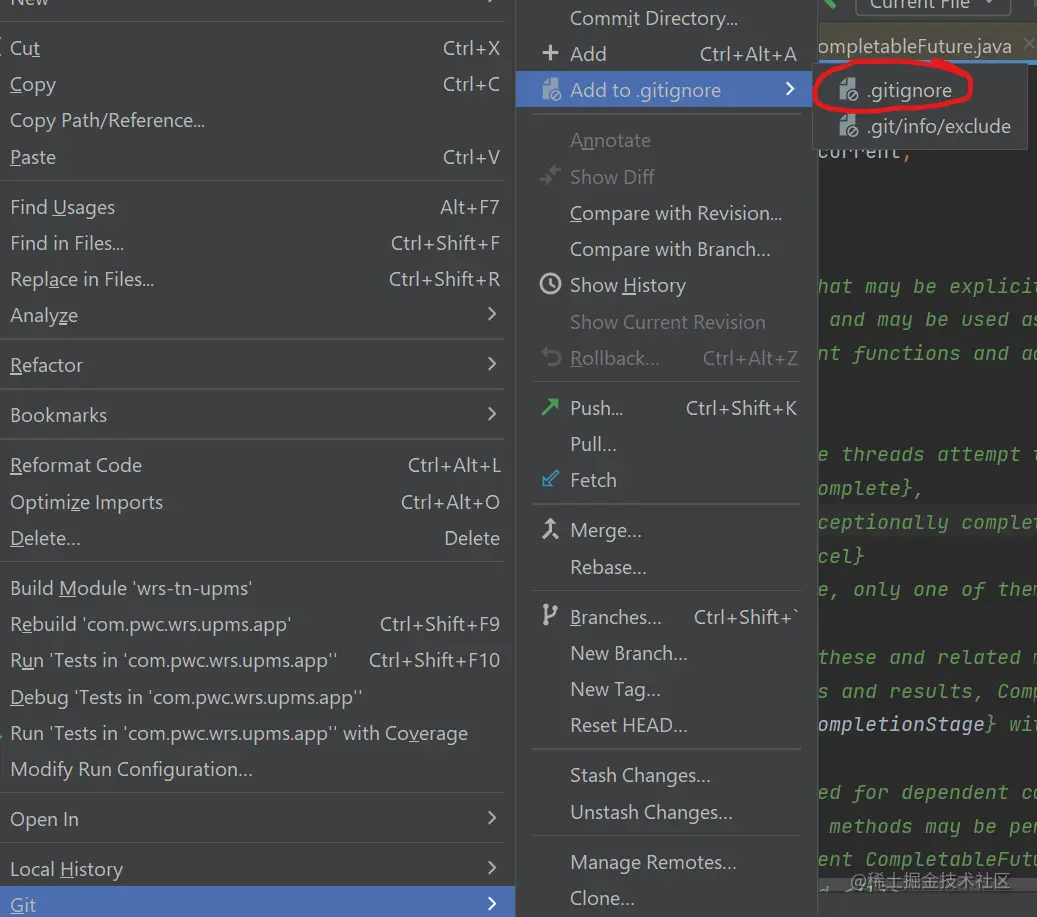
Task: Select .git/info/exclude in the submenu
Action: [x=921, y=126]
